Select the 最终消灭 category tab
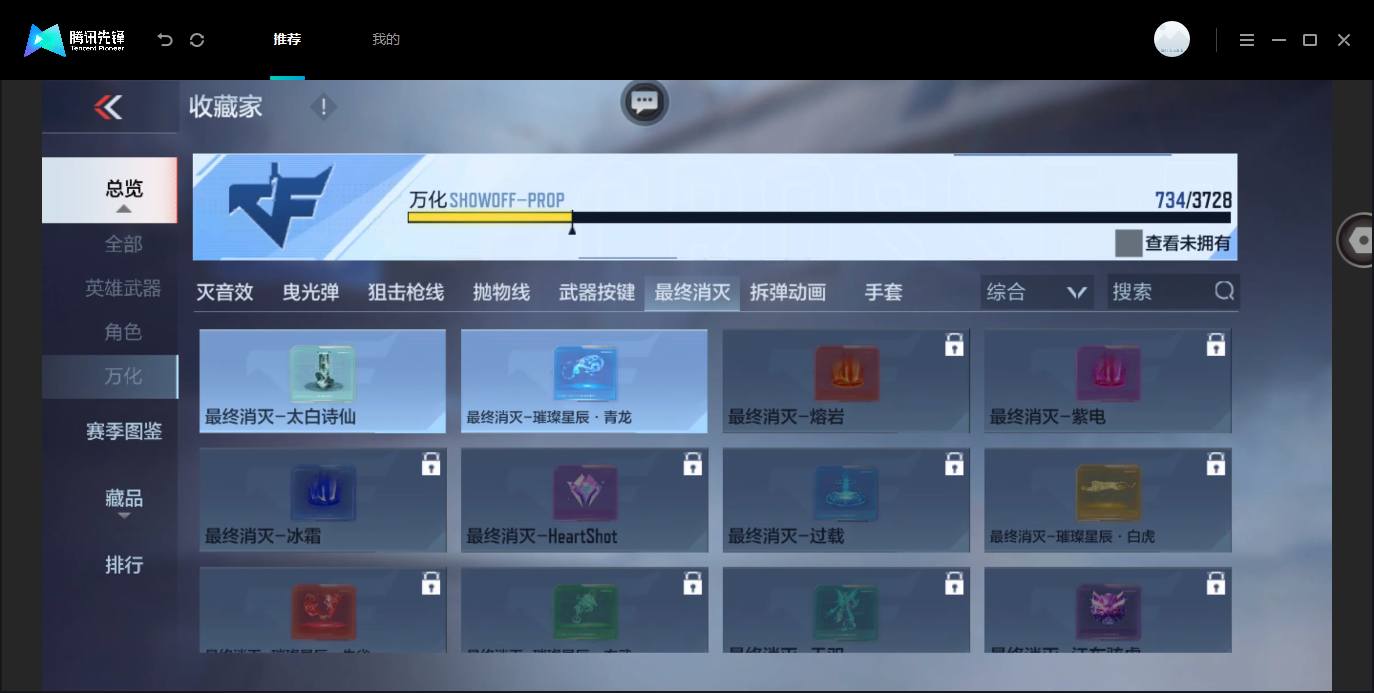The image size is (1374, 693). 692,292
